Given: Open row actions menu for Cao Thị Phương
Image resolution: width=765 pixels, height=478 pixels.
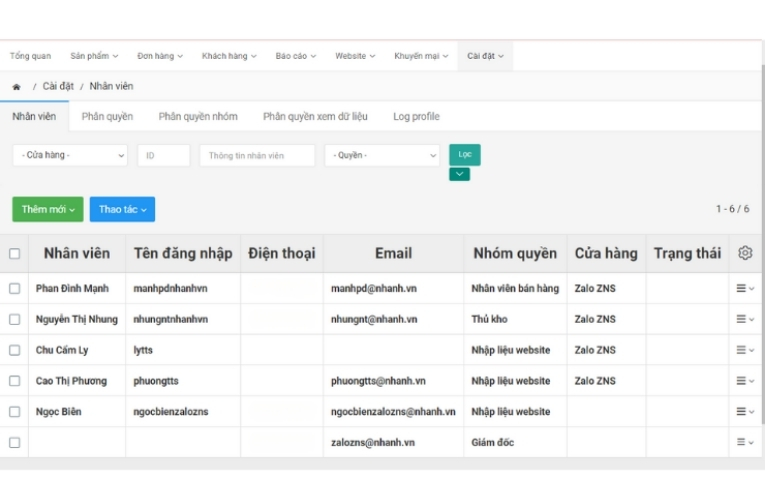Looking at the screenshot, I should (x=745, y=381).
